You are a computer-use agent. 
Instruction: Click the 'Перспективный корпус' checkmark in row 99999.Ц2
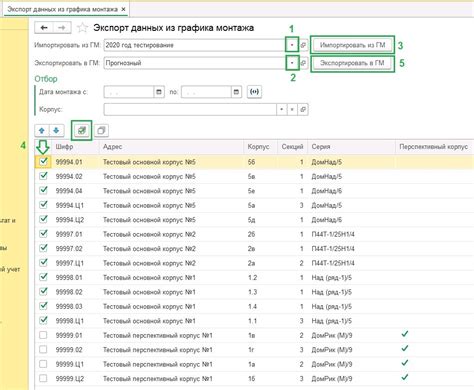point(405,377)
